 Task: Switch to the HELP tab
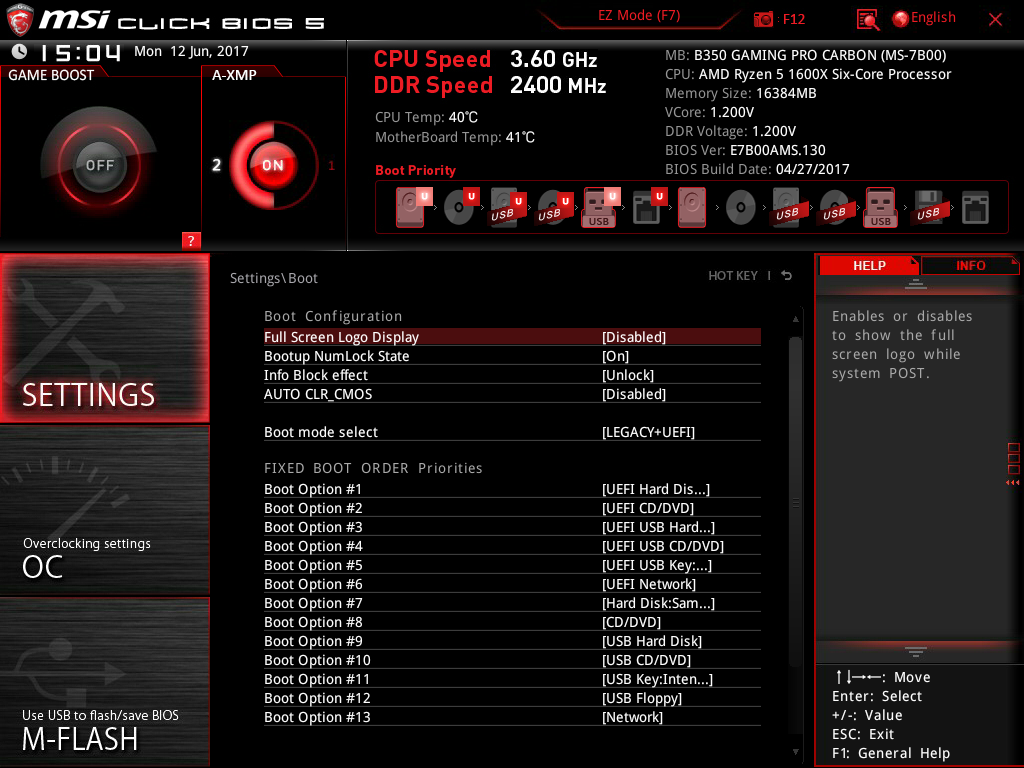tap(869, 266)
